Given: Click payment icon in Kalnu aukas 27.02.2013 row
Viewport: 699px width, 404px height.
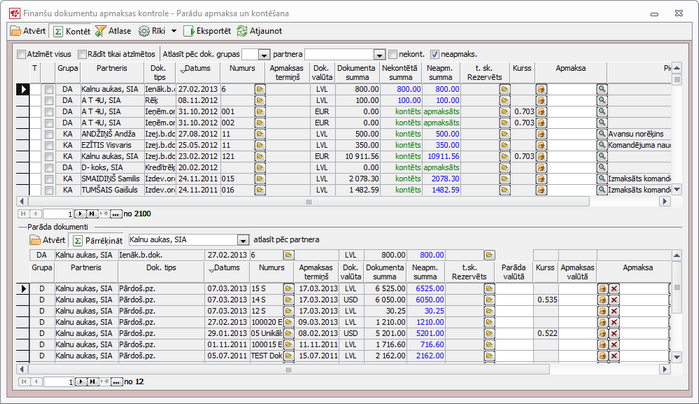Looking at the screenshot, I should pos(541,89).
